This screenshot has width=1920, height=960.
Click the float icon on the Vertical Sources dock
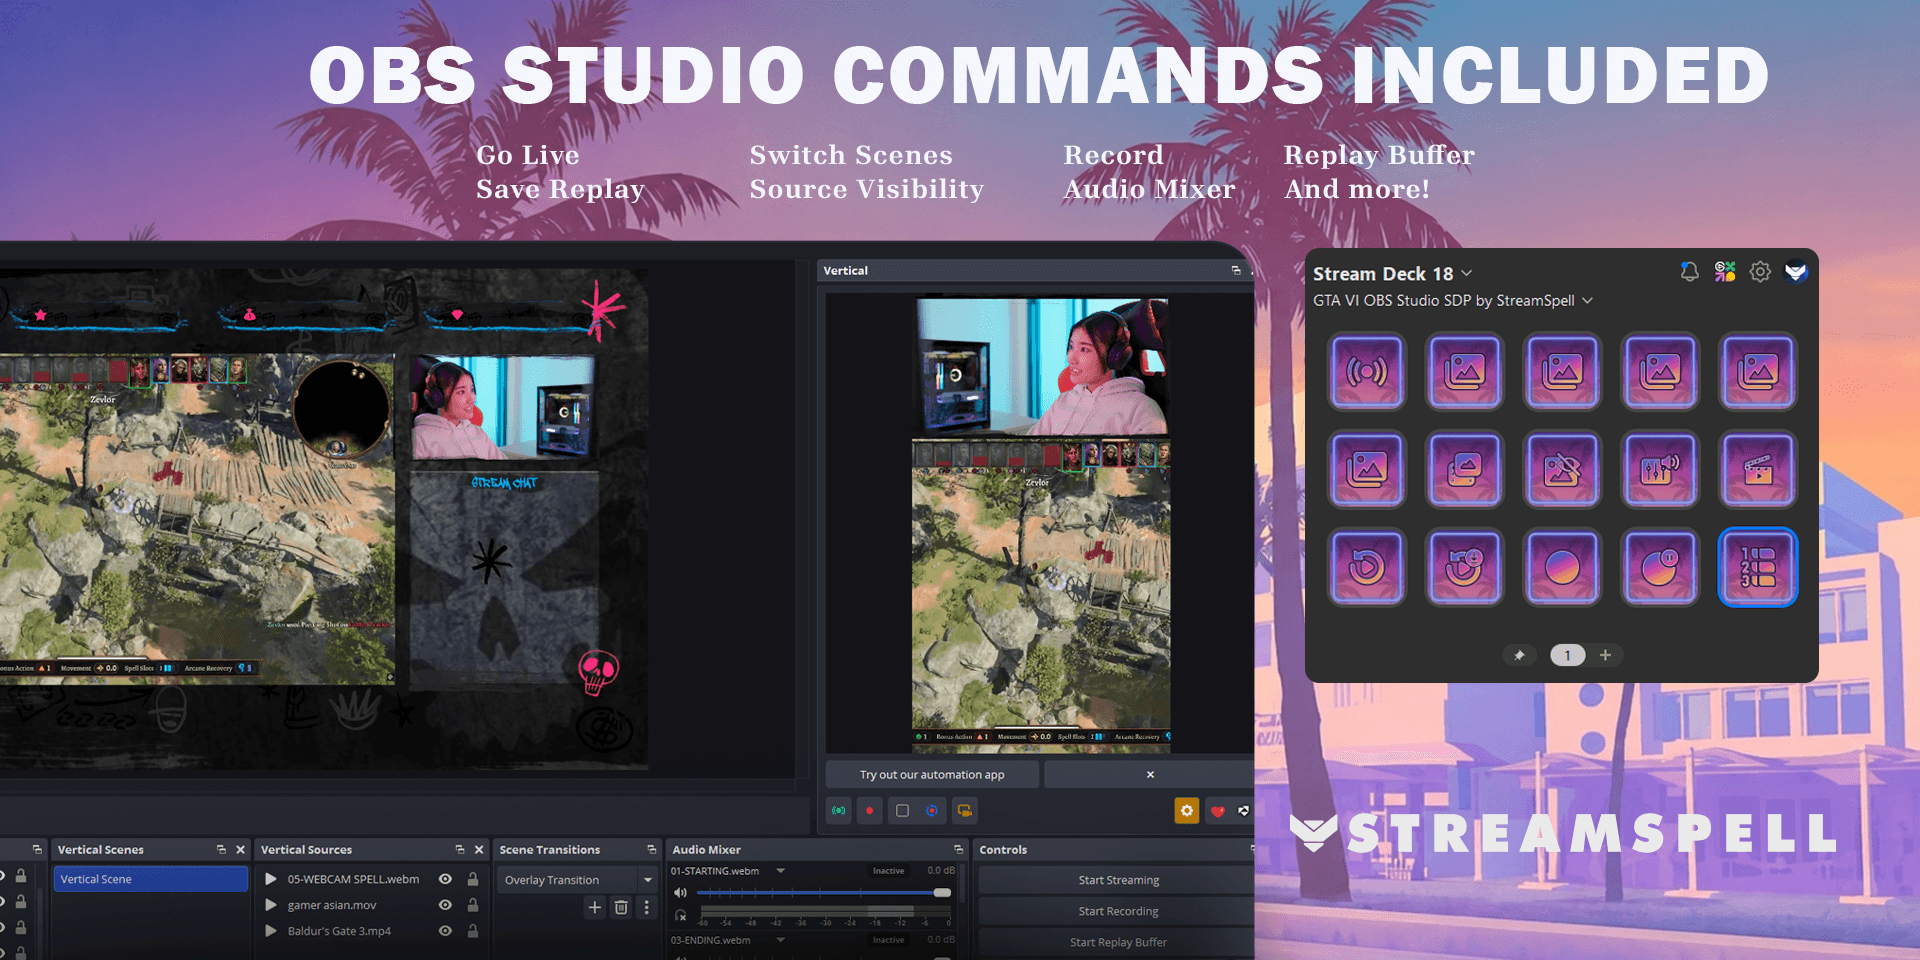pos(460,849)
